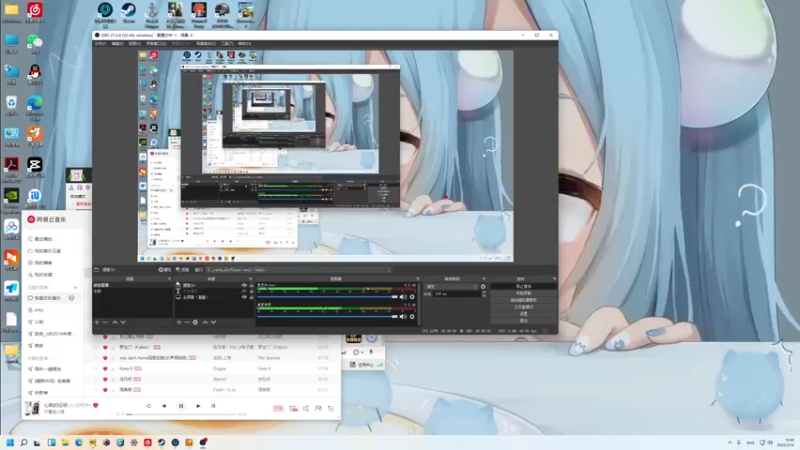The width and height of the screenshot is (800, 450).
Task: Adjust second audio track volume slider
Action: pos(328,316)
